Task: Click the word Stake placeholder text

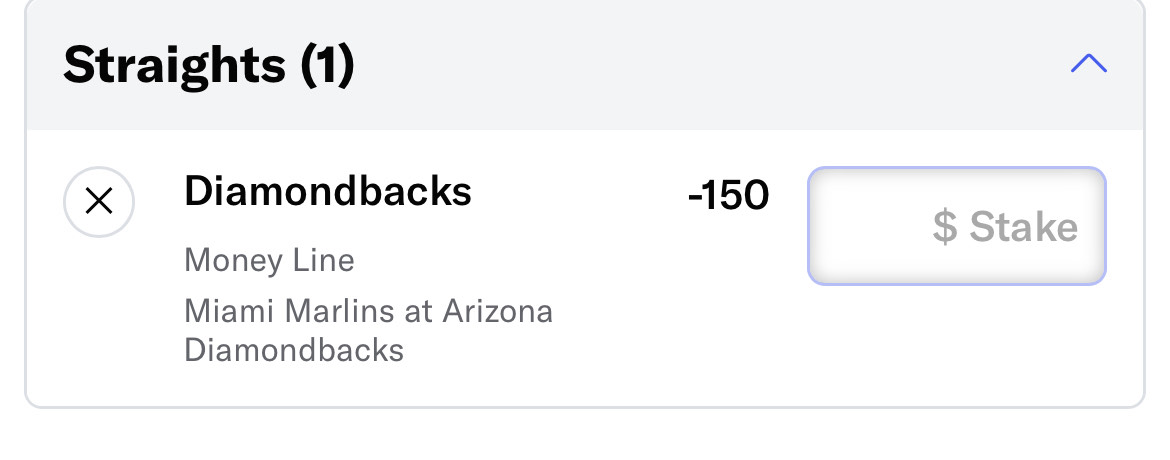Action: [1024, 226]
